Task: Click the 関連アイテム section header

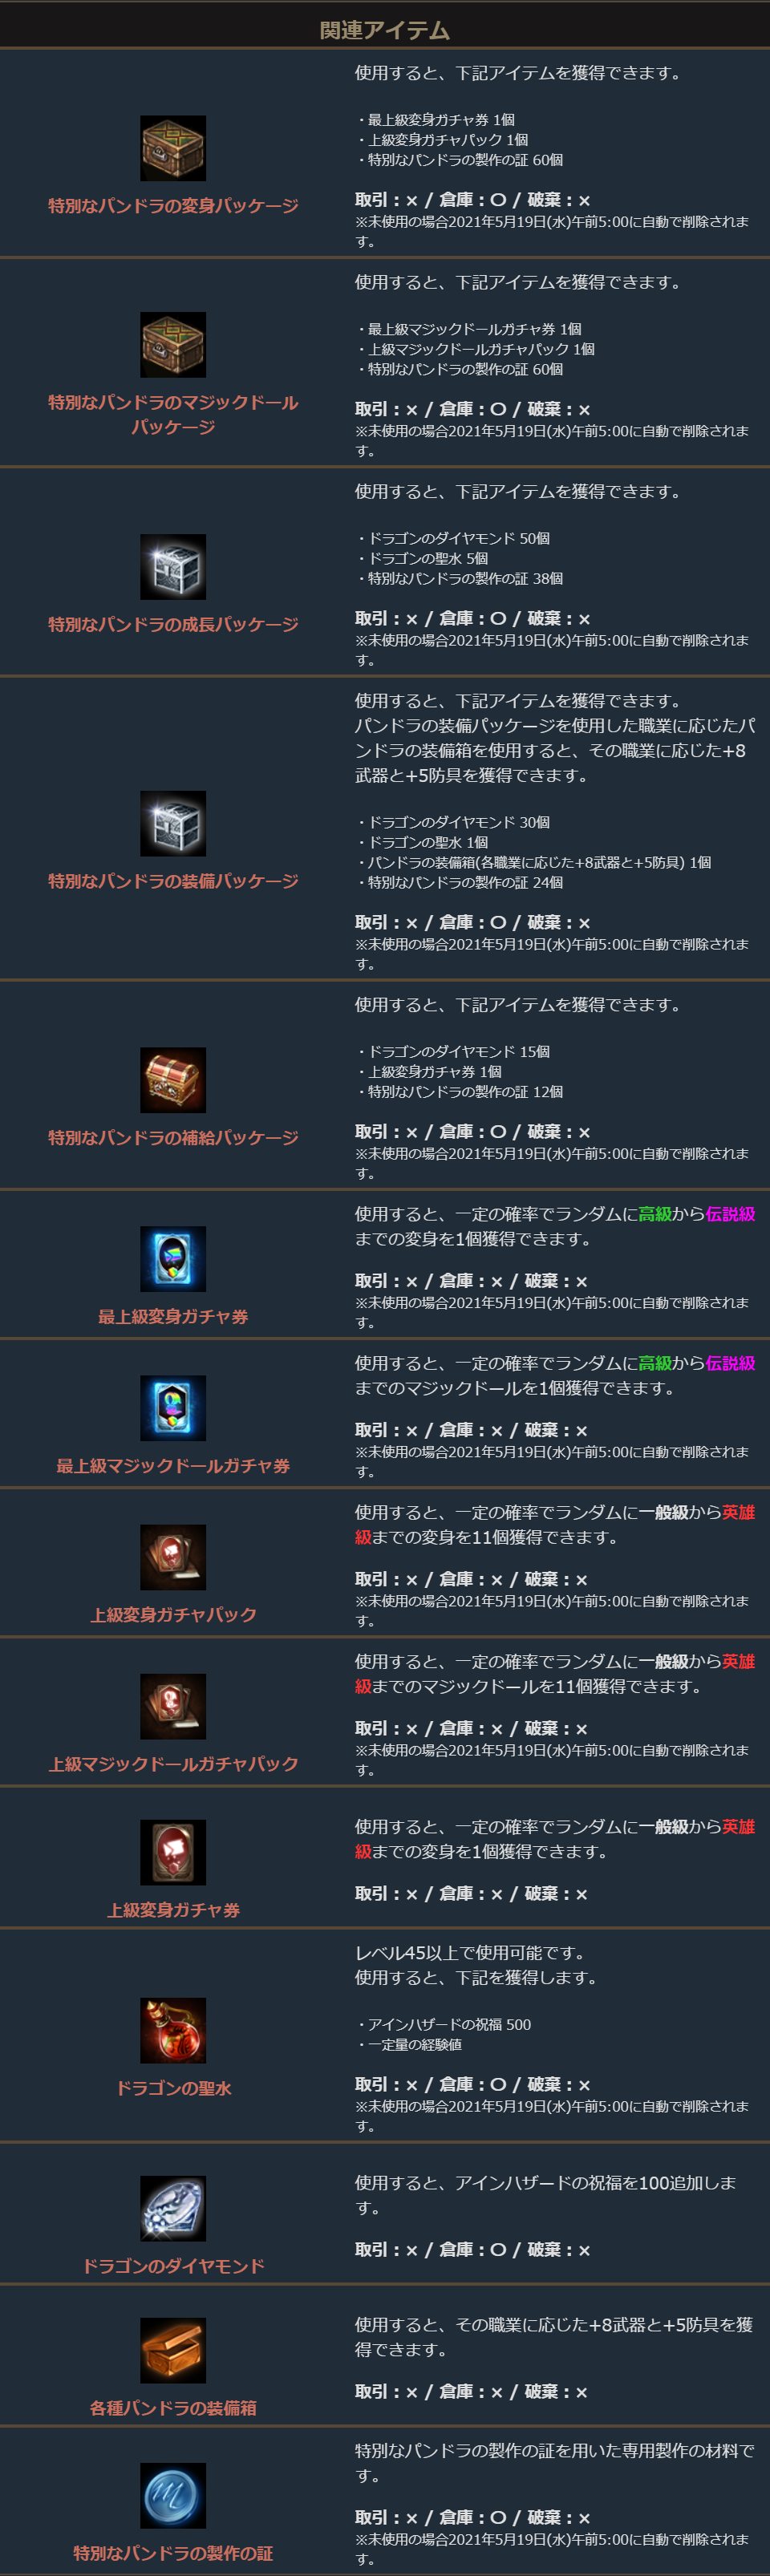Action: click(x=385, y=30)
